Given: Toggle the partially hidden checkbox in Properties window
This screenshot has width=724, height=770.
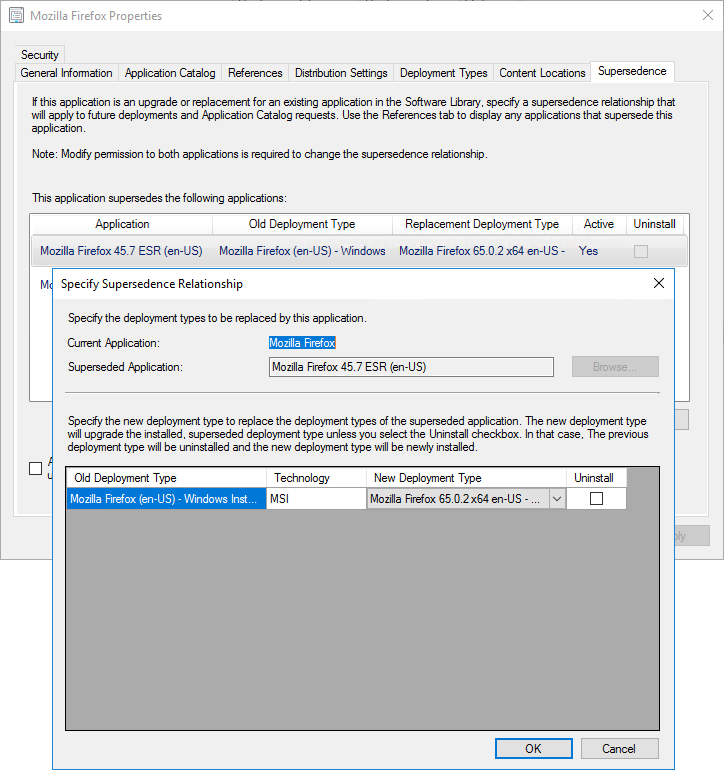Looking at the screenshot, I should (x=36, y=468).
